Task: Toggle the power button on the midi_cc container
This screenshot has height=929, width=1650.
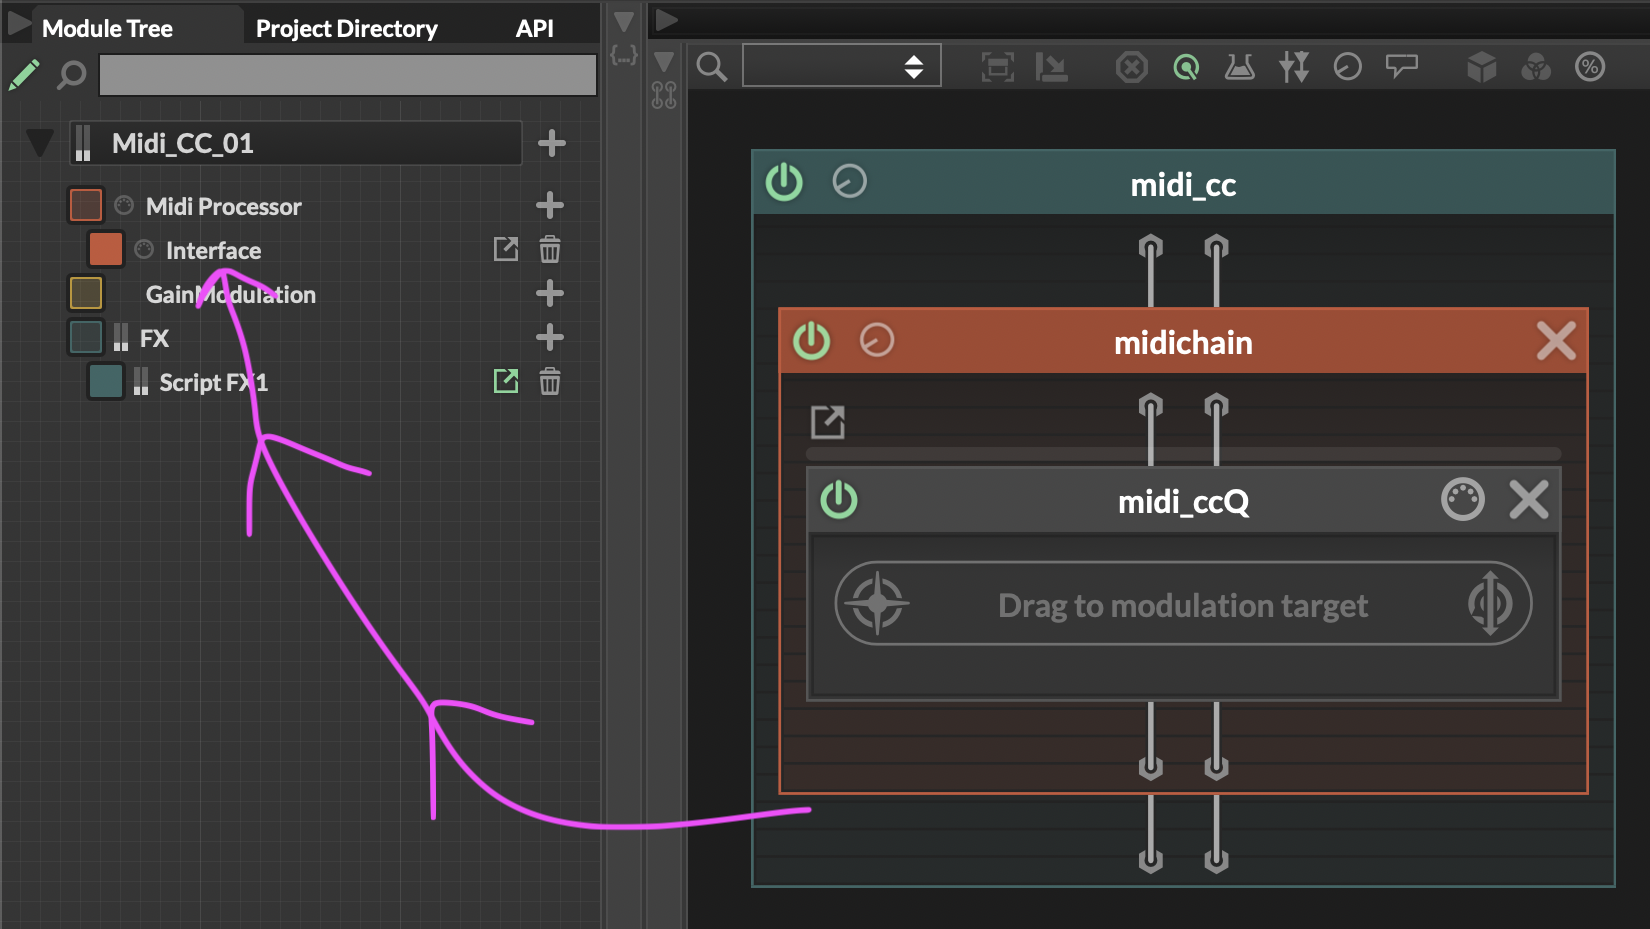Action: (x=784, y=183)
